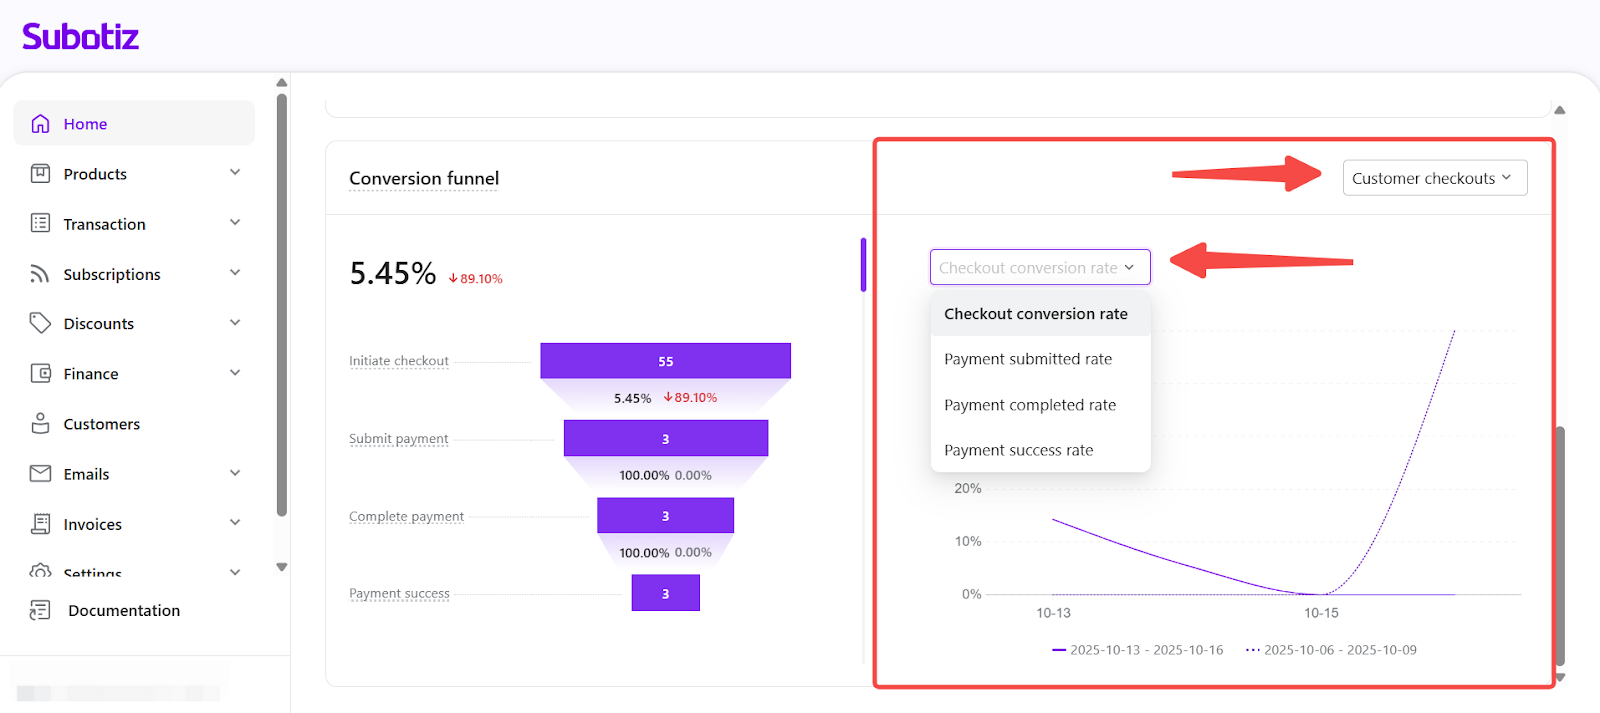The height and width of the screenshot is (713, 1600).
Task: Click the Home icon in sidebar
Action: (x=40, y=124)
